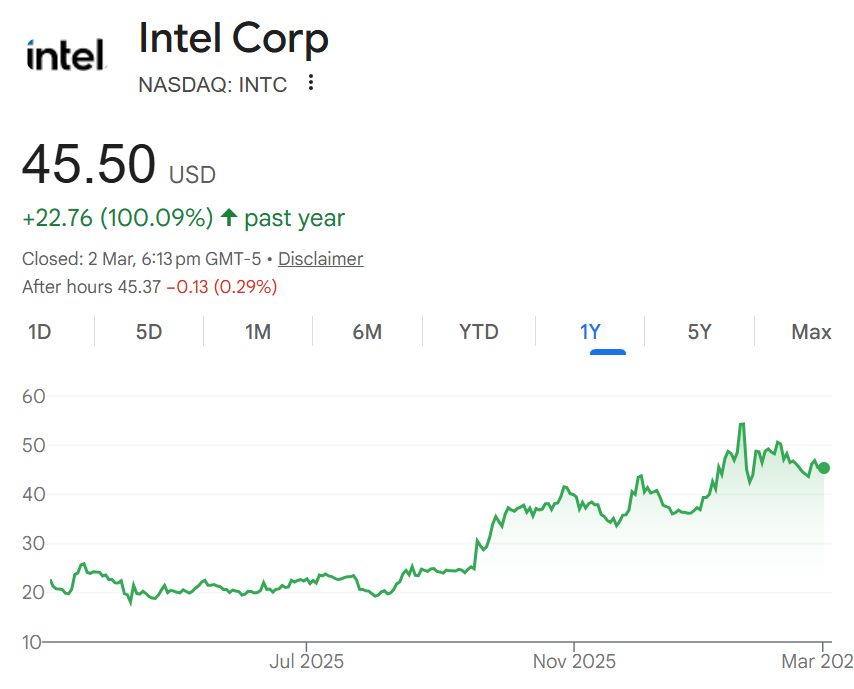Click the active 1Y range tab

click(590, 332)
